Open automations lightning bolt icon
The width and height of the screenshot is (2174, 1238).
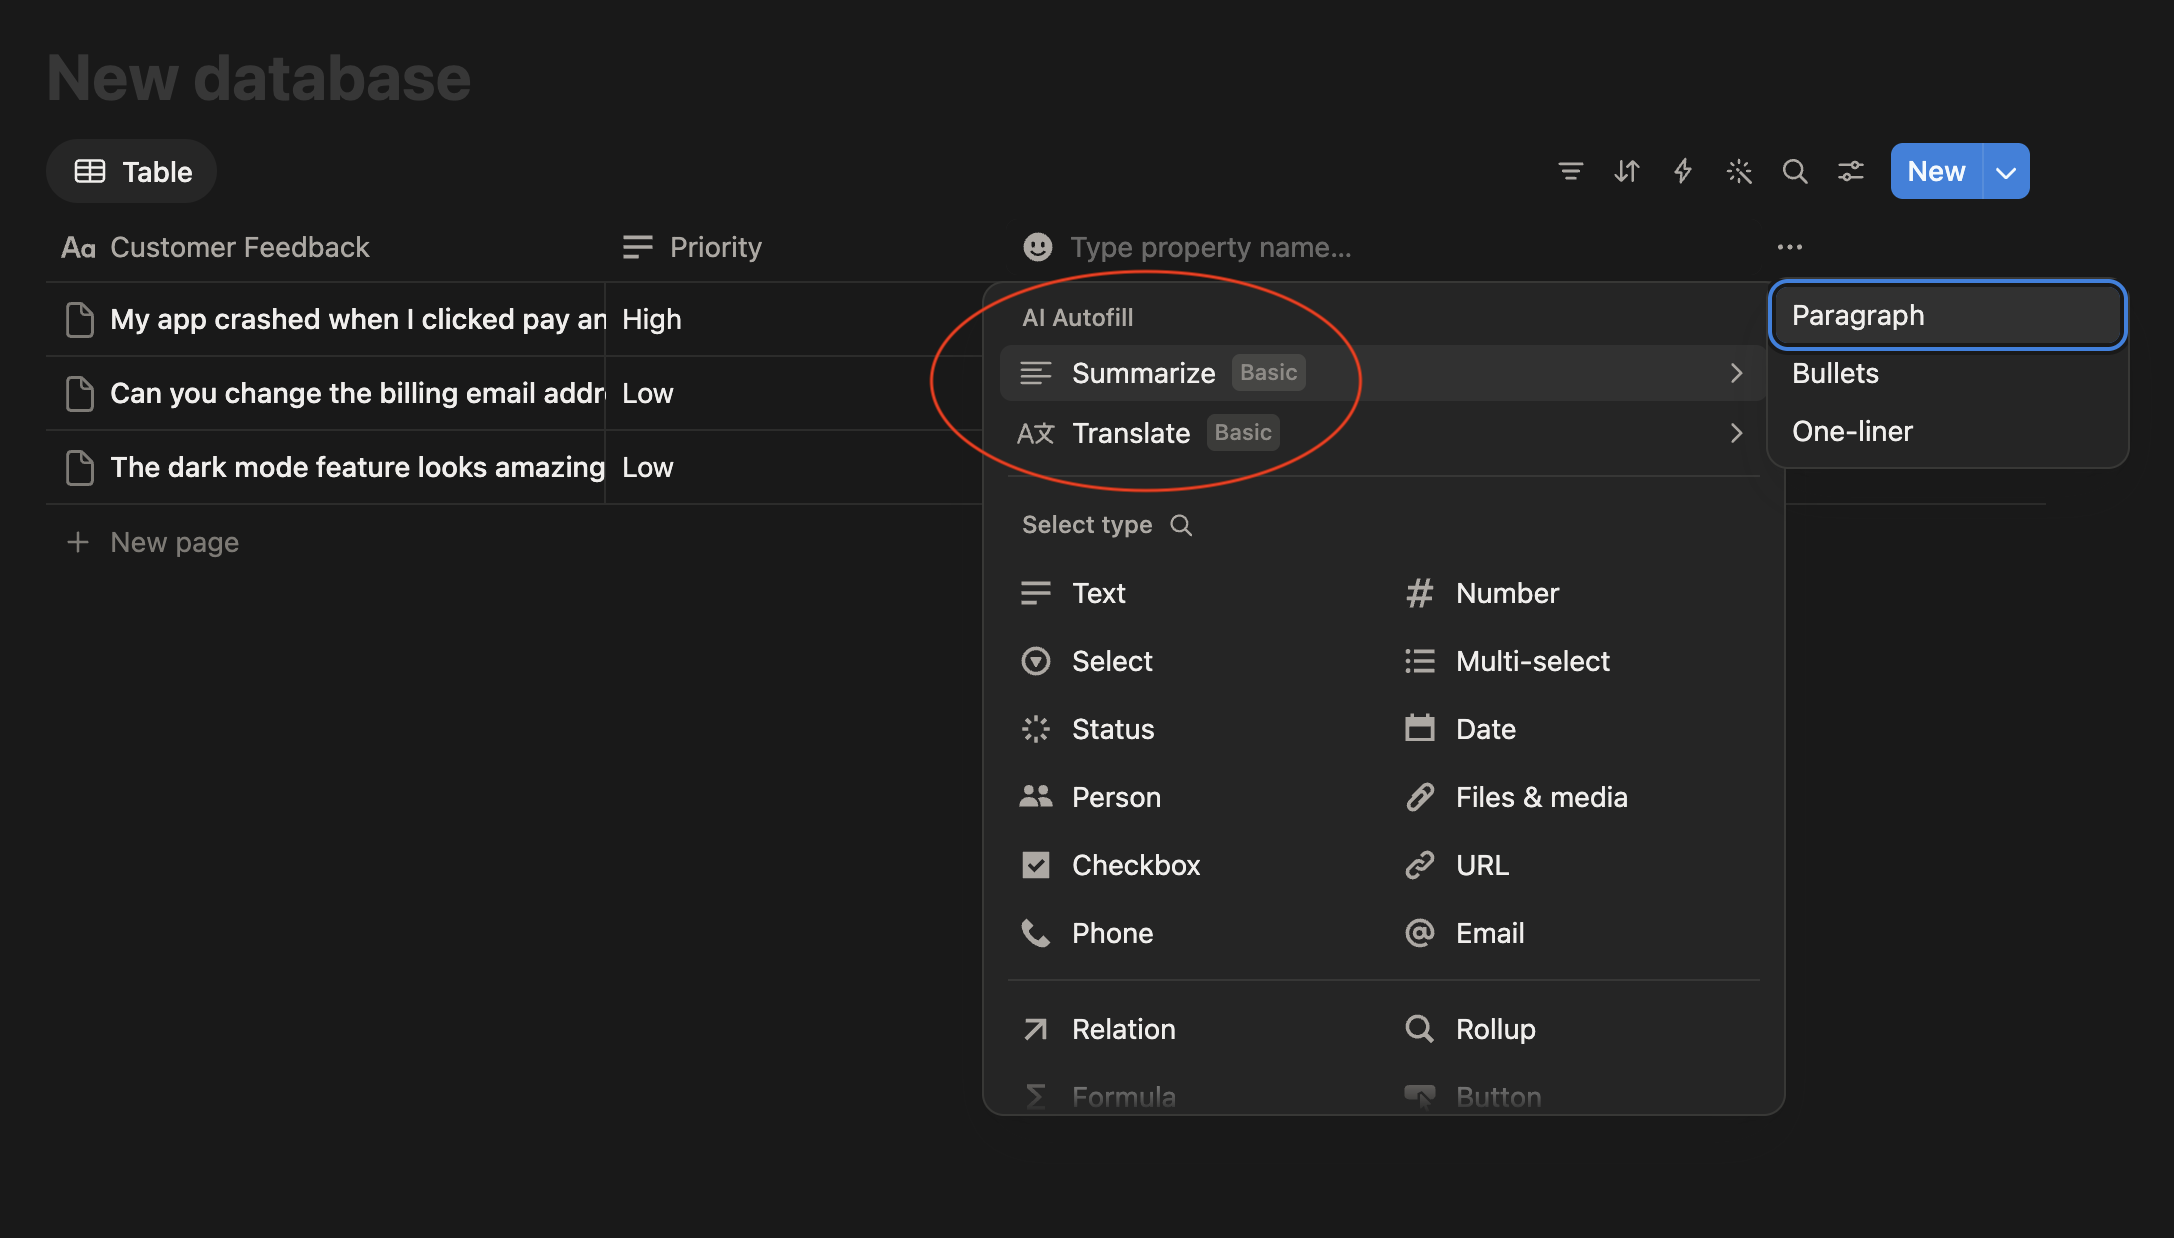click(x=1683, y=172)
